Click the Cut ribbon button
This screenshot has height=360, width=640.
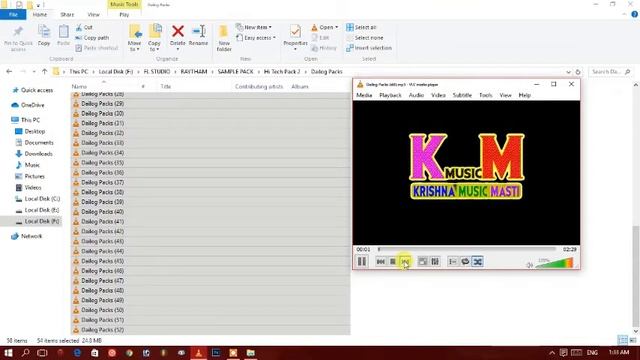pos(84,27)
